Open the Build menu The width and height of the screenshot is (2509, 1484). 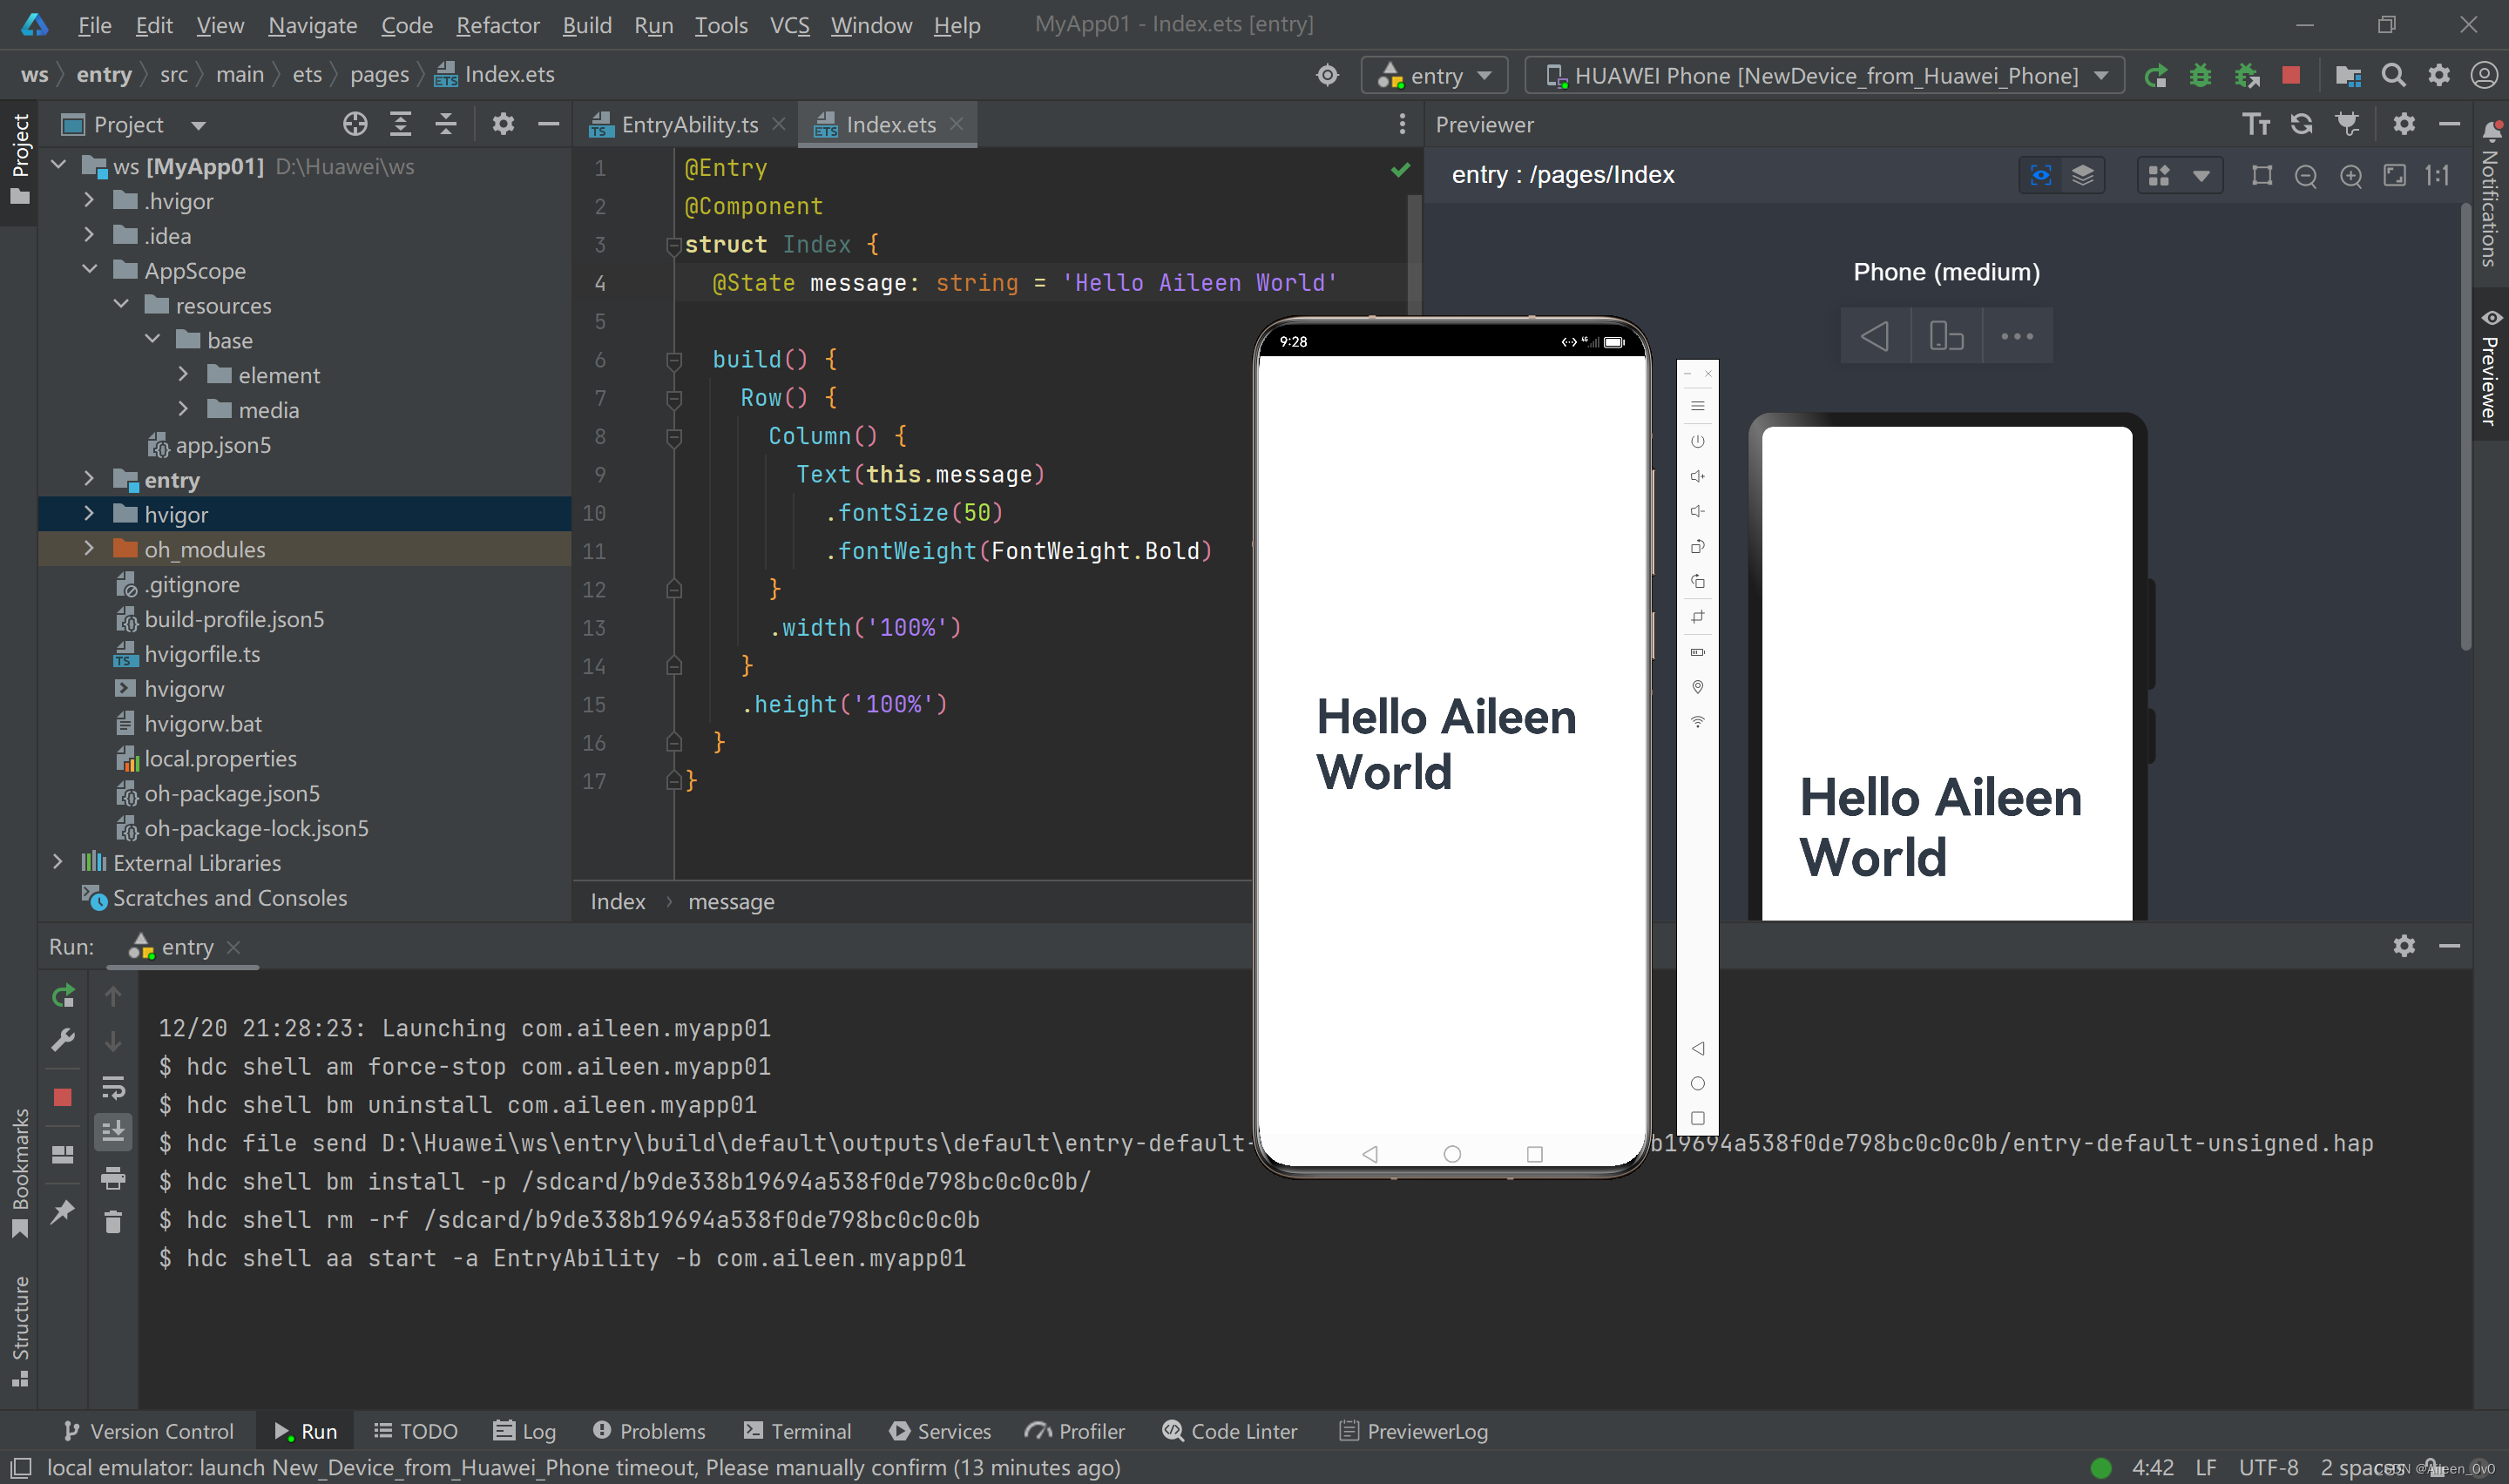[585, 23]
